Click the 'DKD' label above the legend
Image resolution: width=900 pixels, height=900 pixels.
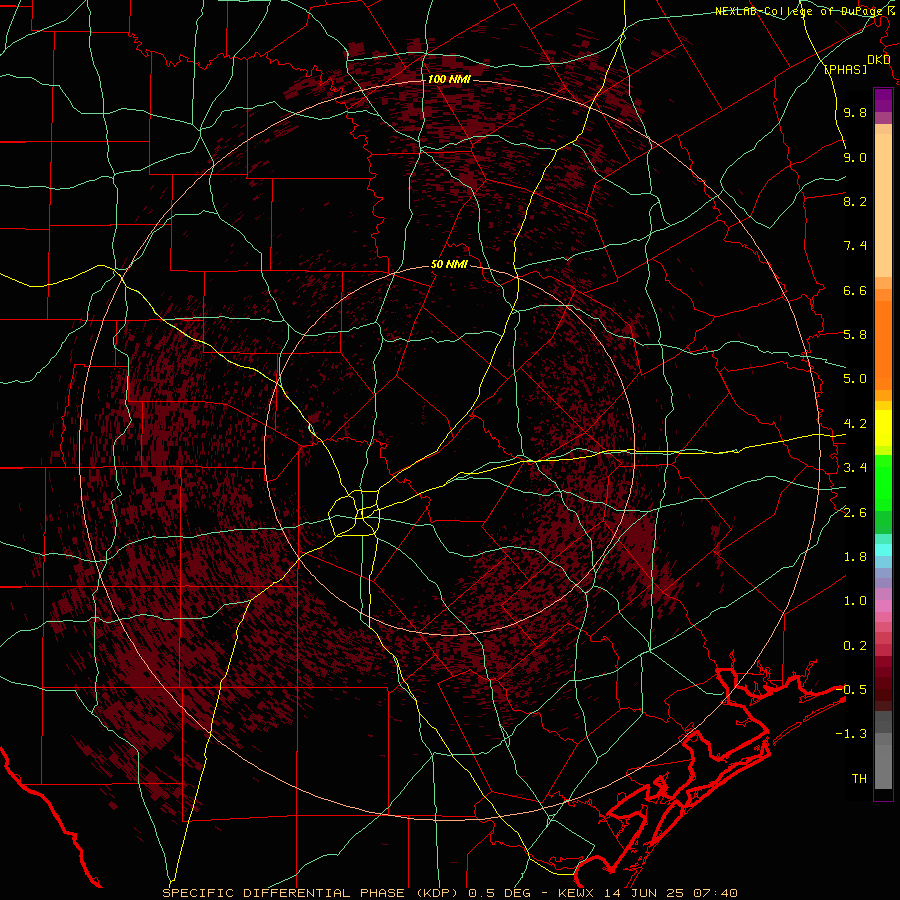tap(878, 60)
